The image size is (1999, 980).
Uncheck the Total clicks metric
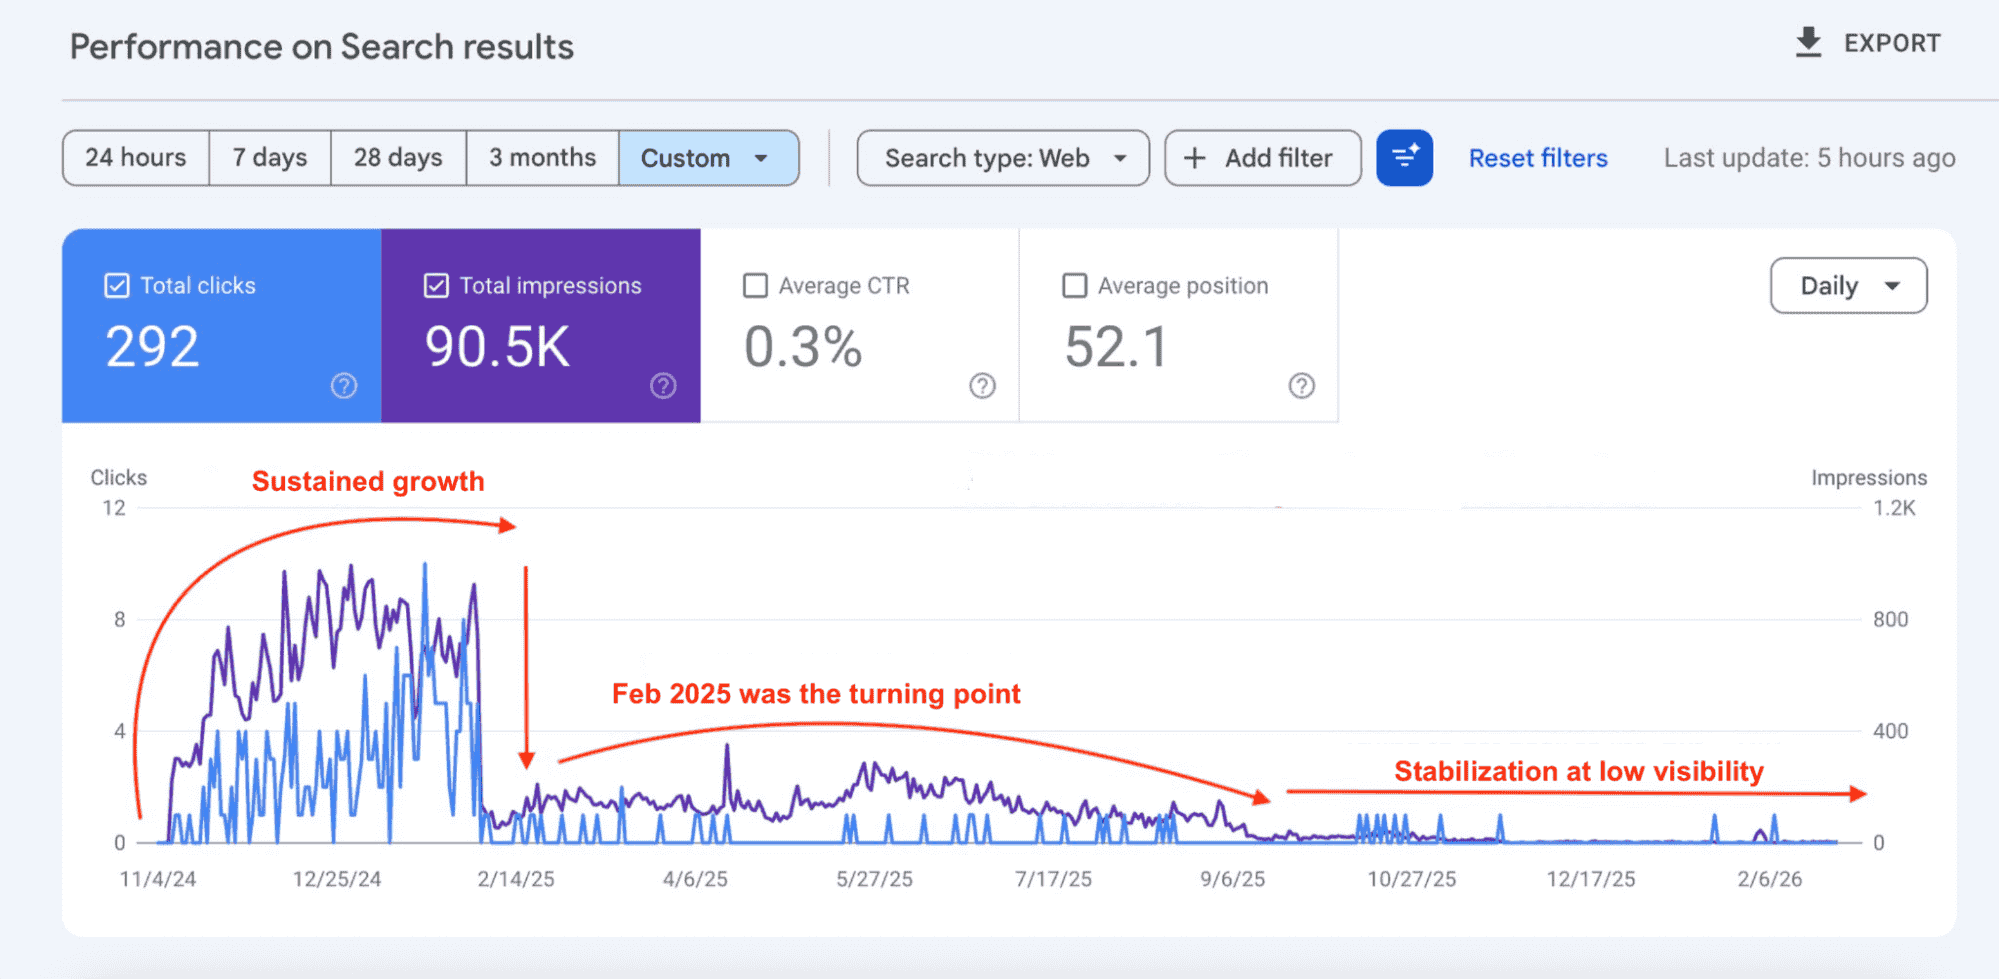coord(117,285)
